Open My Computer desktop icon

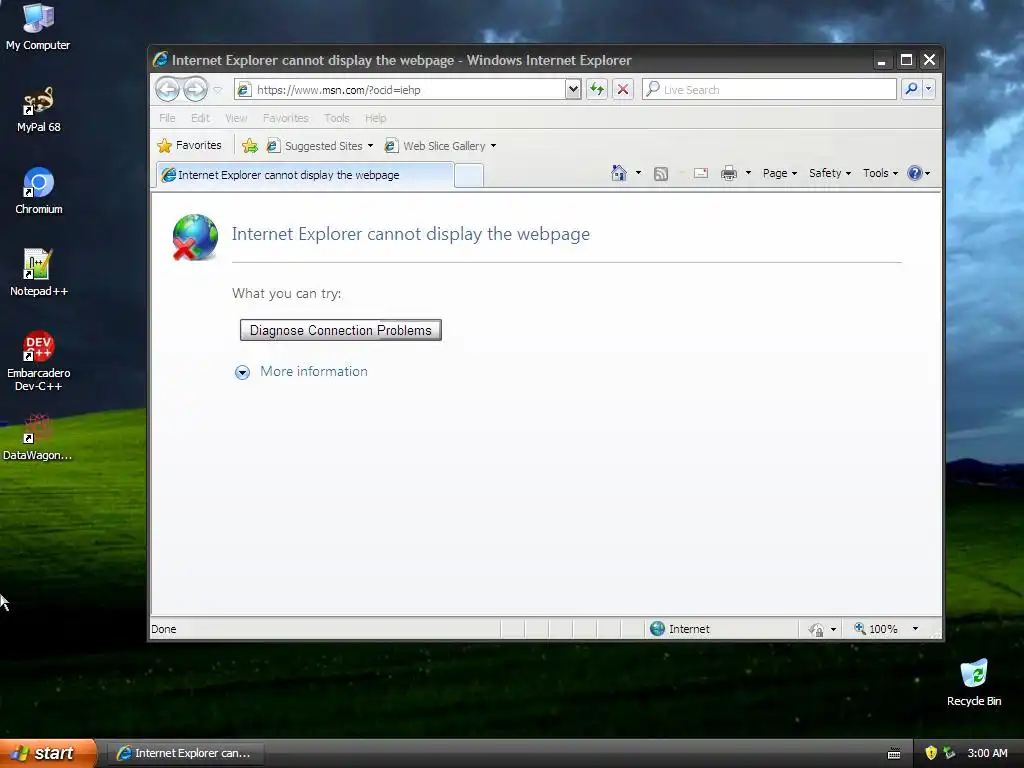38,27
